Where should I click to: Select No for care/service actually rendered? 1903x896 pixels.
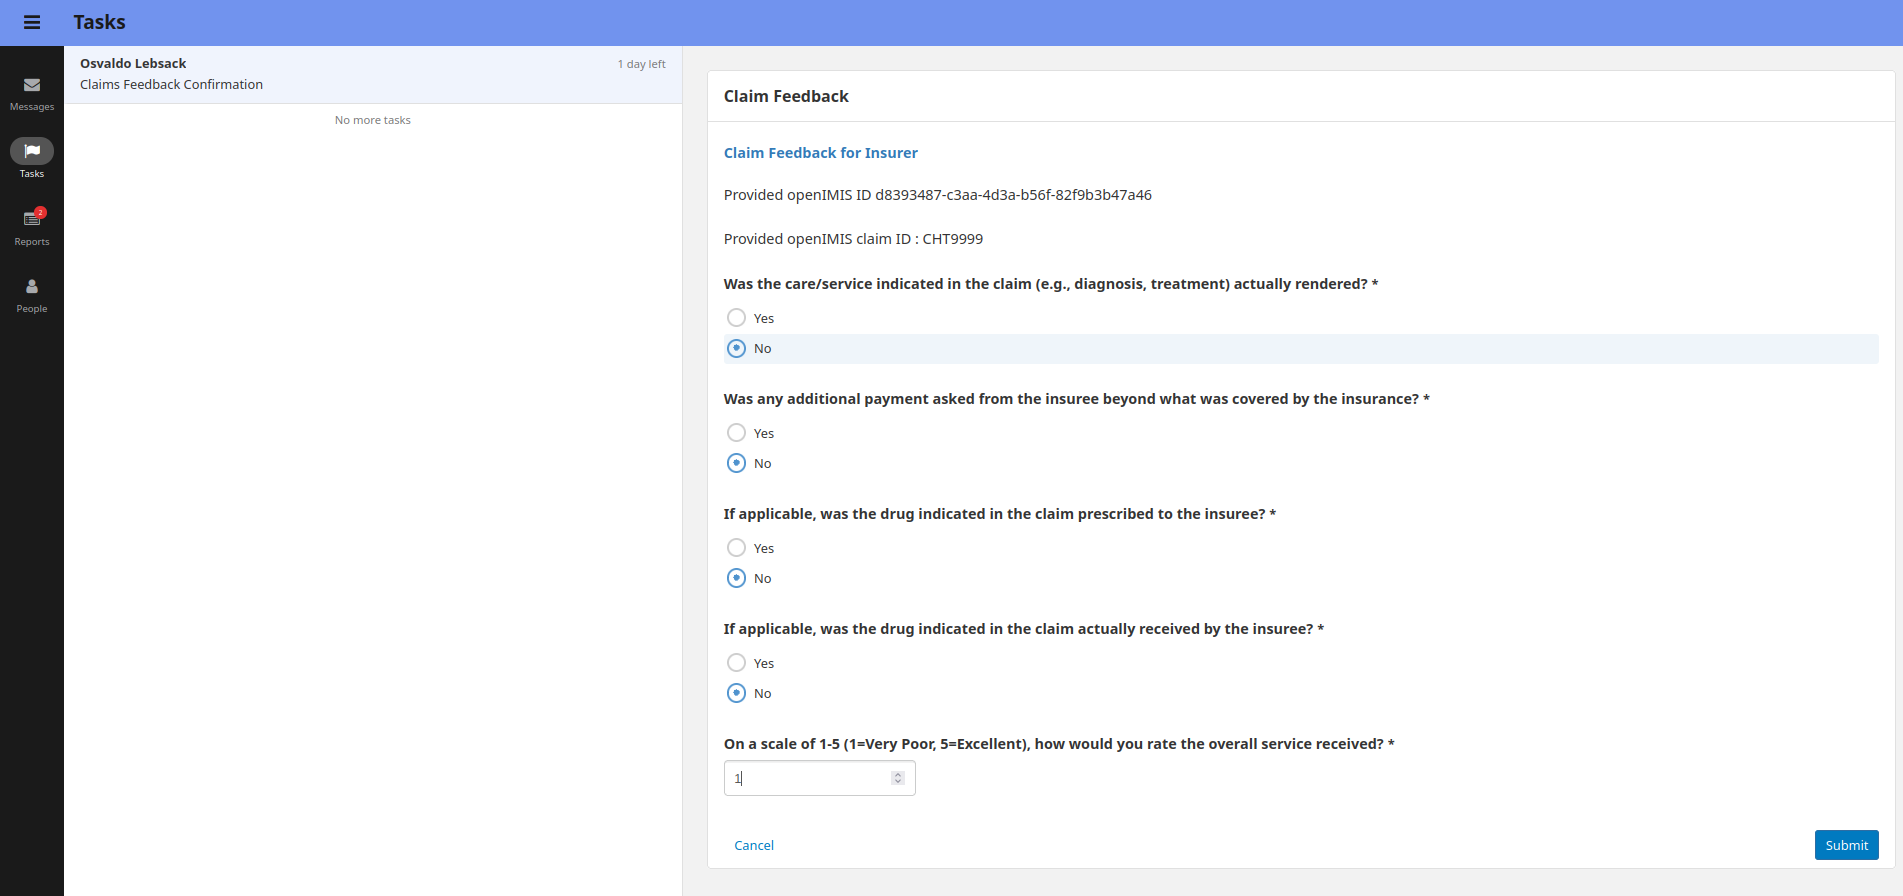pos(737,348)
